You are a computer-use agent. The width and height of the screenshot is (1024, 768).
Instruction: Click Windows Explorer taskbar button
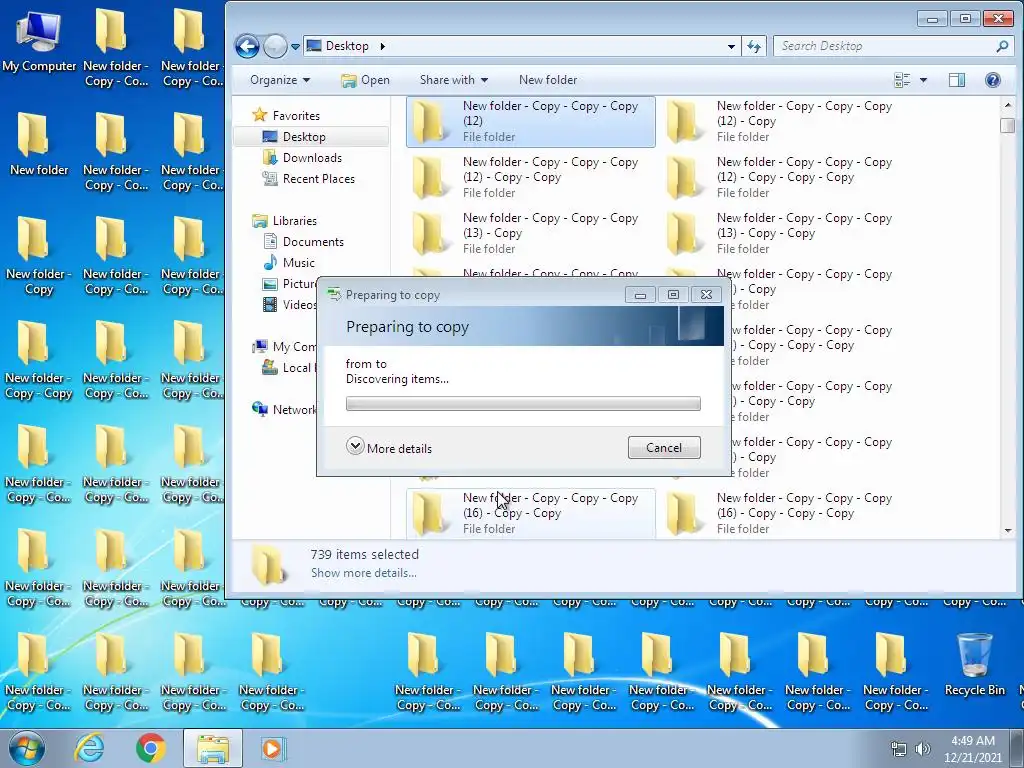coord(213,748)
